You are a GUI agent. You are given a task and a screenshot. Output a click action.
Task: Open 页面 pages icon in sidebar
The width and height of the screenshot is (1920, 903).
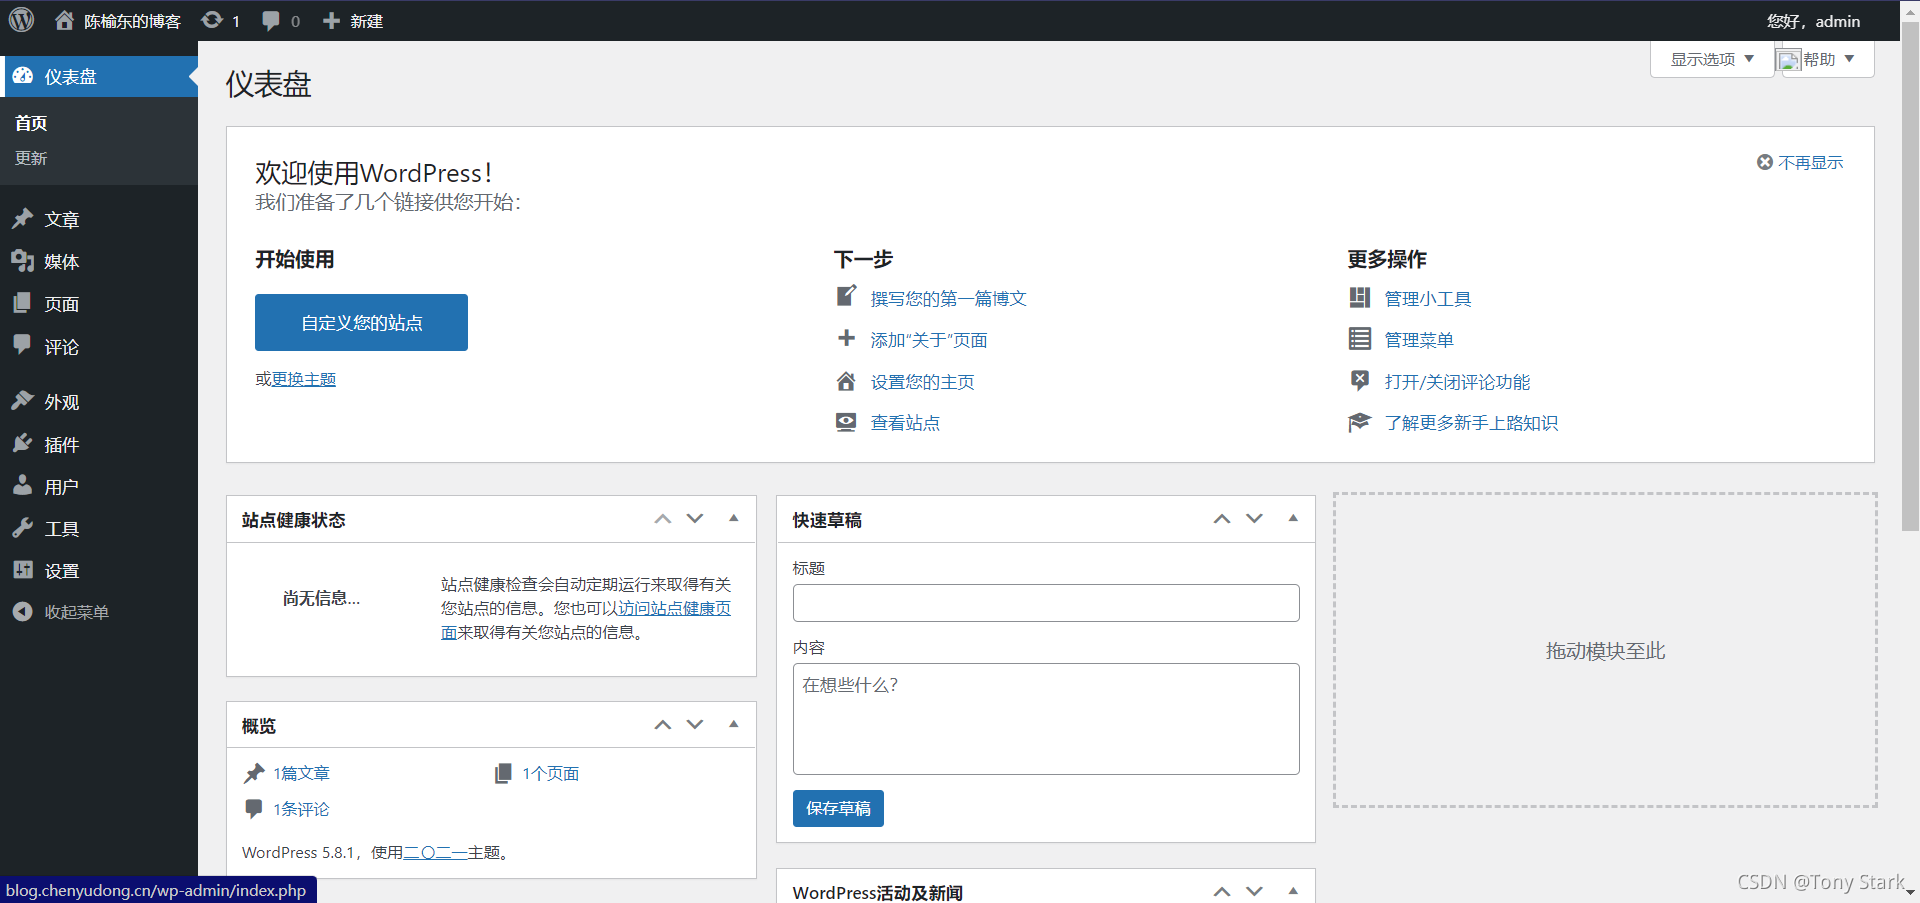pyautogui.click(x=23, y=303)
